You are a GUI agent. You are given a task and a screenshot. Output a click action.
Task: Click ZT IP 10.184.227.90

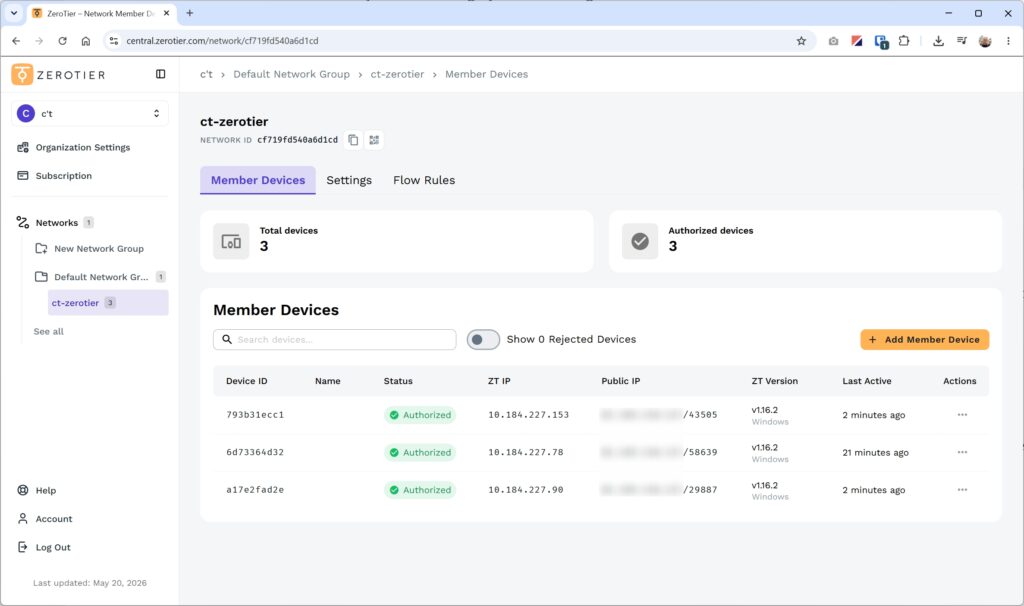pyautogui.click(x=526, y=490)
